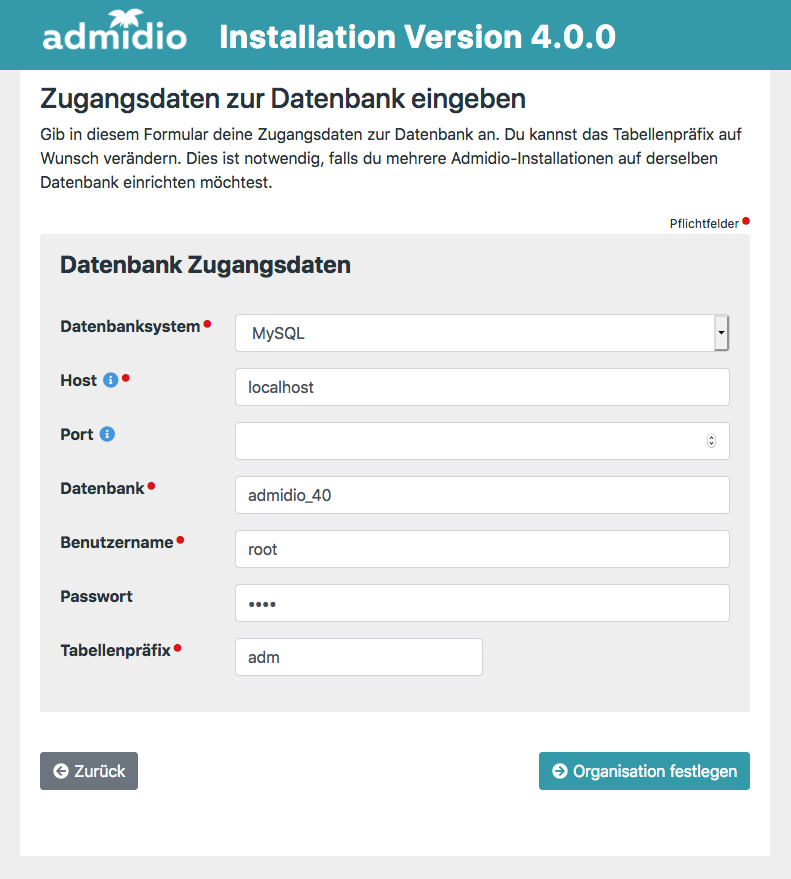Click the Tabellenpräfix field containing adm

coord(358,657)
